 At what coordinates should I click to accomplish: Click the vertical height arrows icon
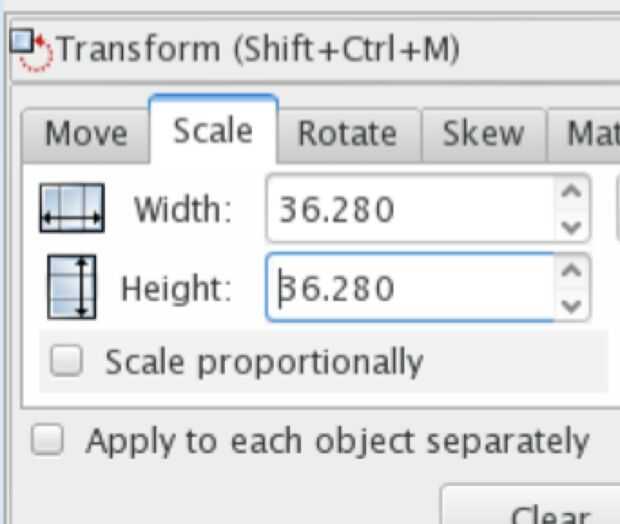pyautogui.click(x=71, y=288)
